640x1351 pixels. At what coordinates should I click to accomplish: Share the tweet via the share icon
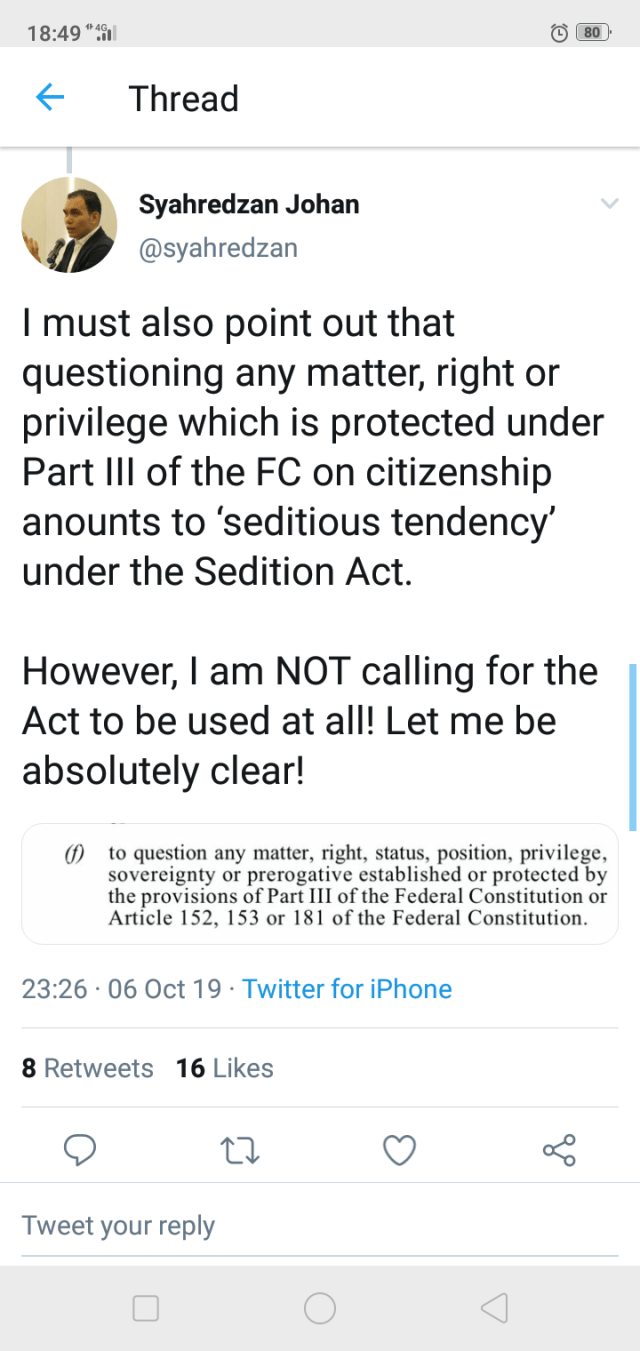(x=559, y=1150)
